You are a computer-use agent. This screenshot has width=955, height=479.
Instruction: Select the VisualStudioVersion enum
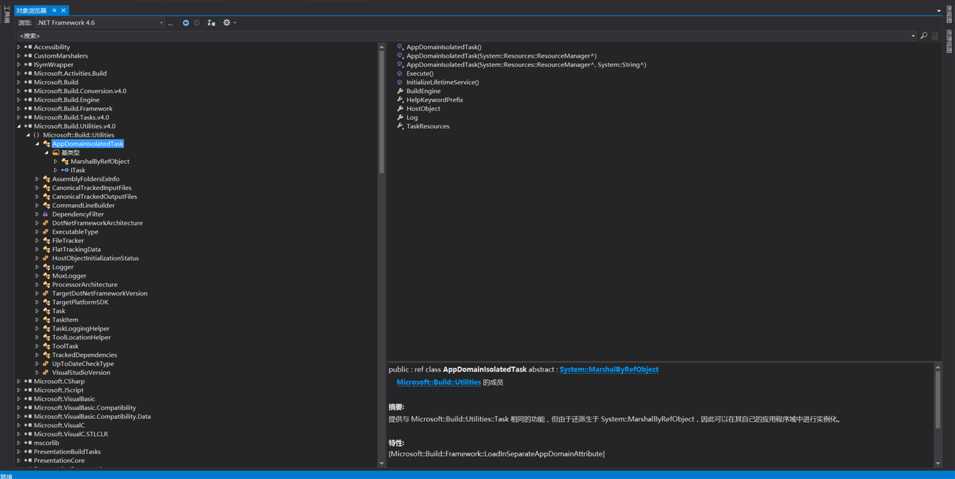tap(81, 372)
